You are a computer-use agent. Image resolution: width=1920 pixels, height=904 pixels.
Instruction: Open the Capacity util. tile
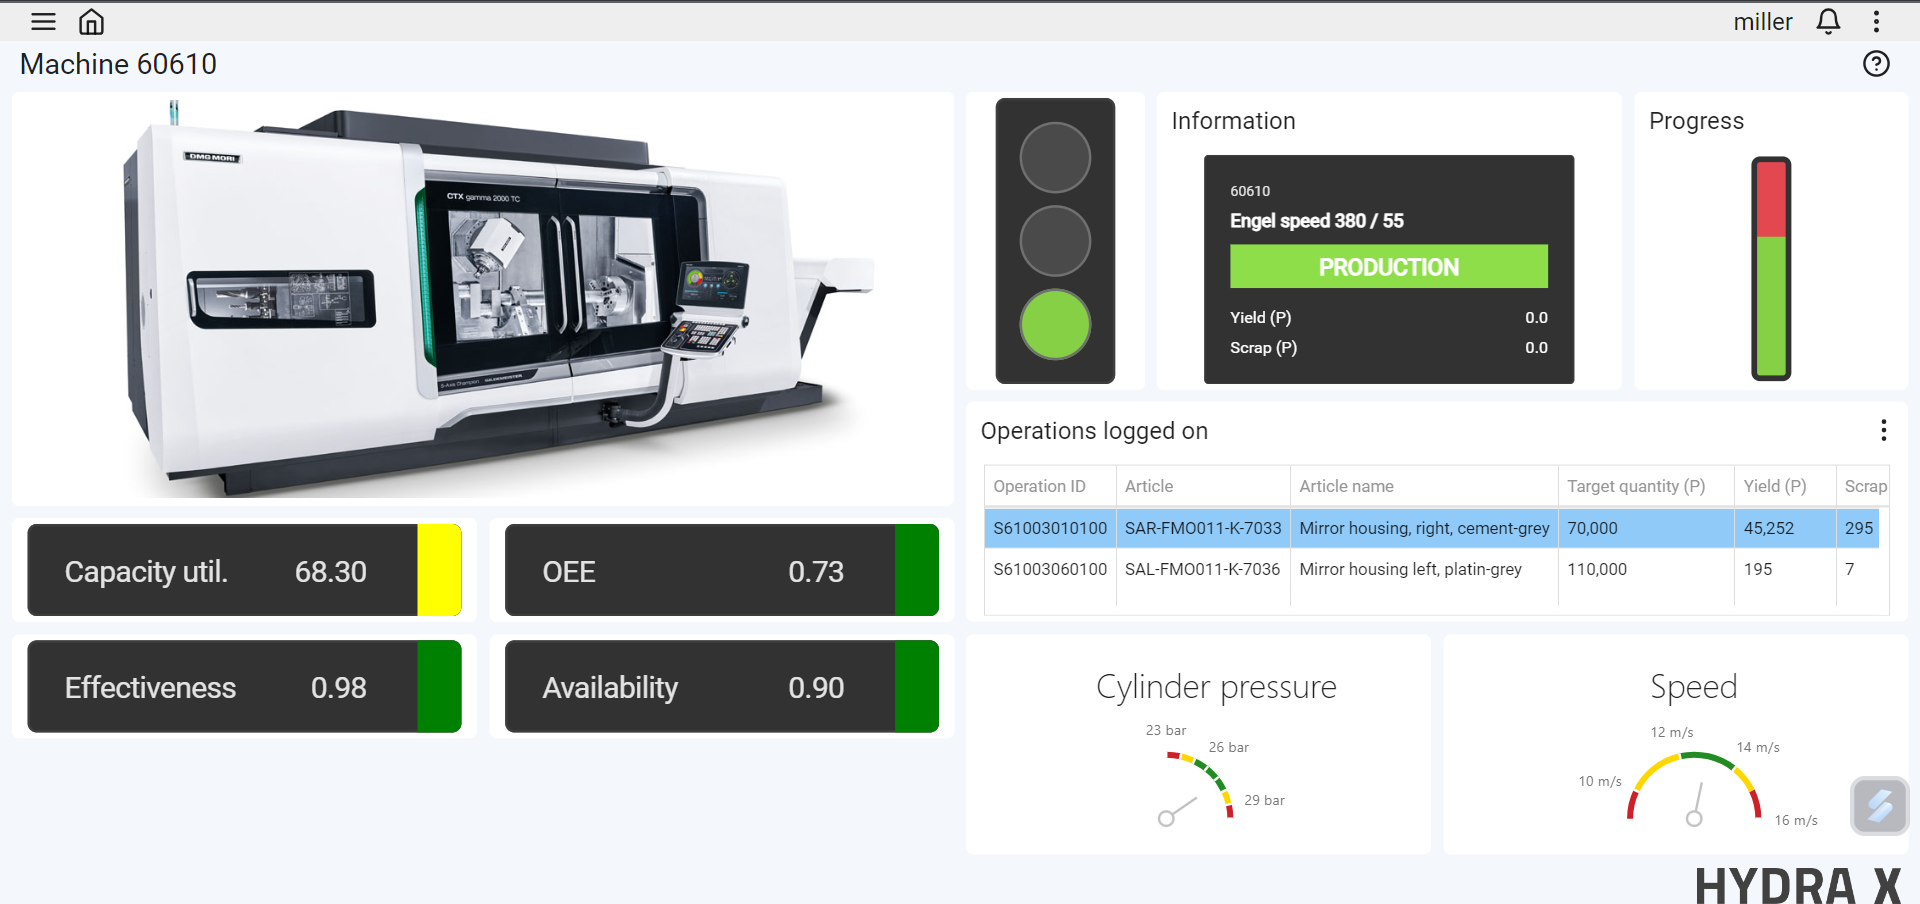244,570
